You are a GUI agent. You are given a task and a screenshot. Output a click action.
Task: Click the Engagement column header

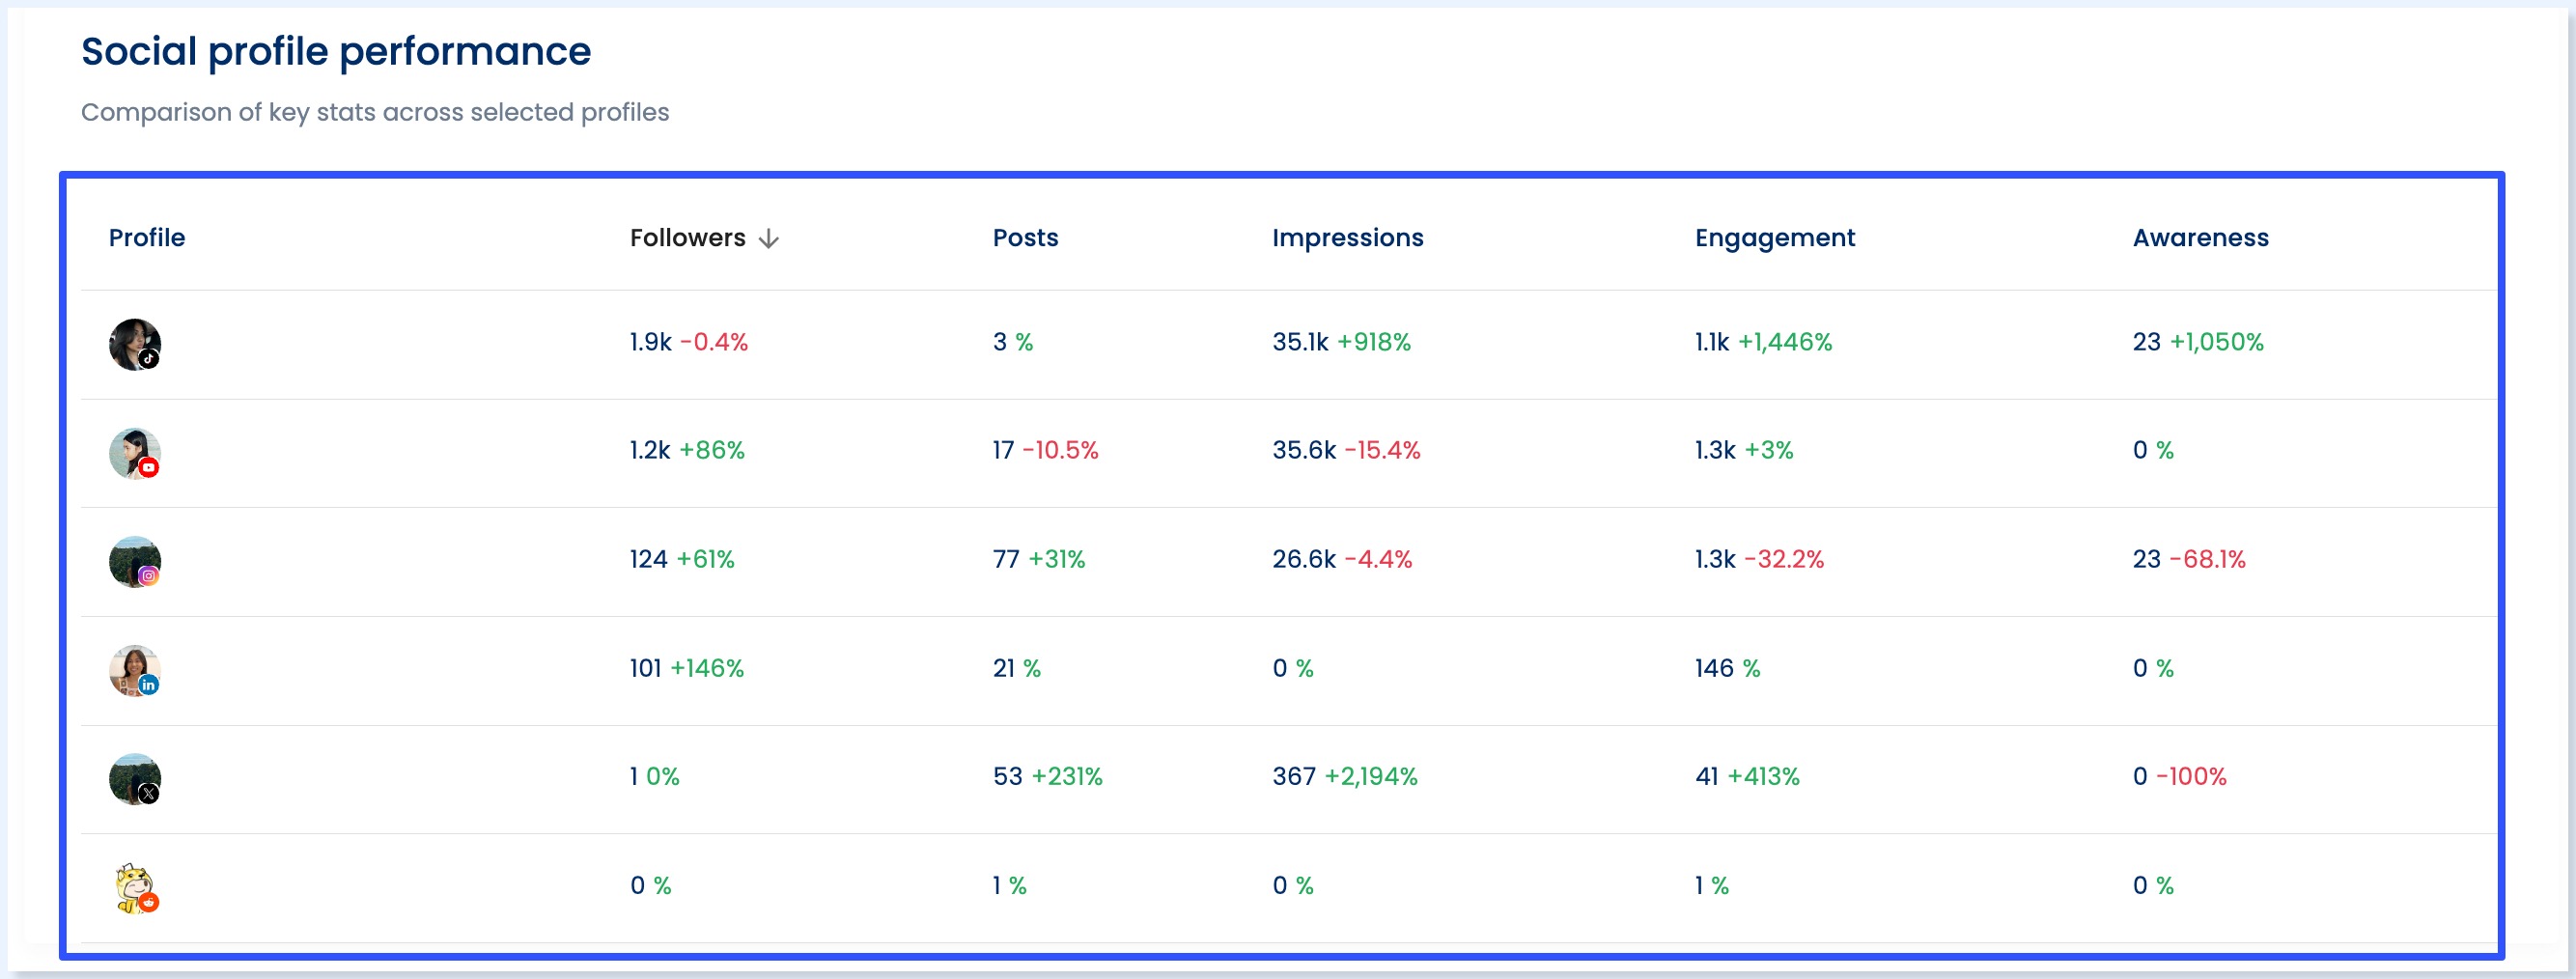(x=1774, y=238)
